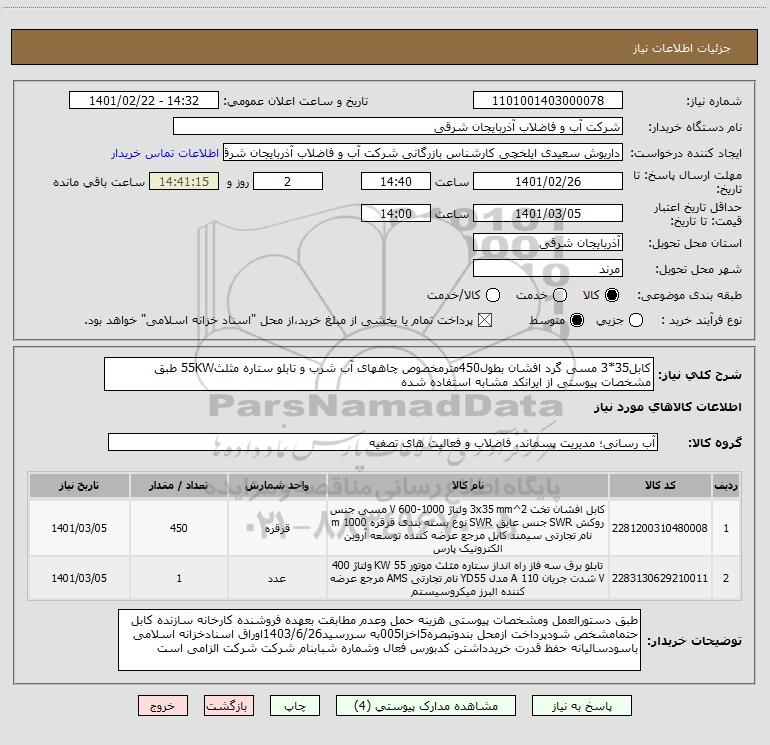Click product code 2281200310480008
This screenshot has height=745, width=770.
coord(660,528)
